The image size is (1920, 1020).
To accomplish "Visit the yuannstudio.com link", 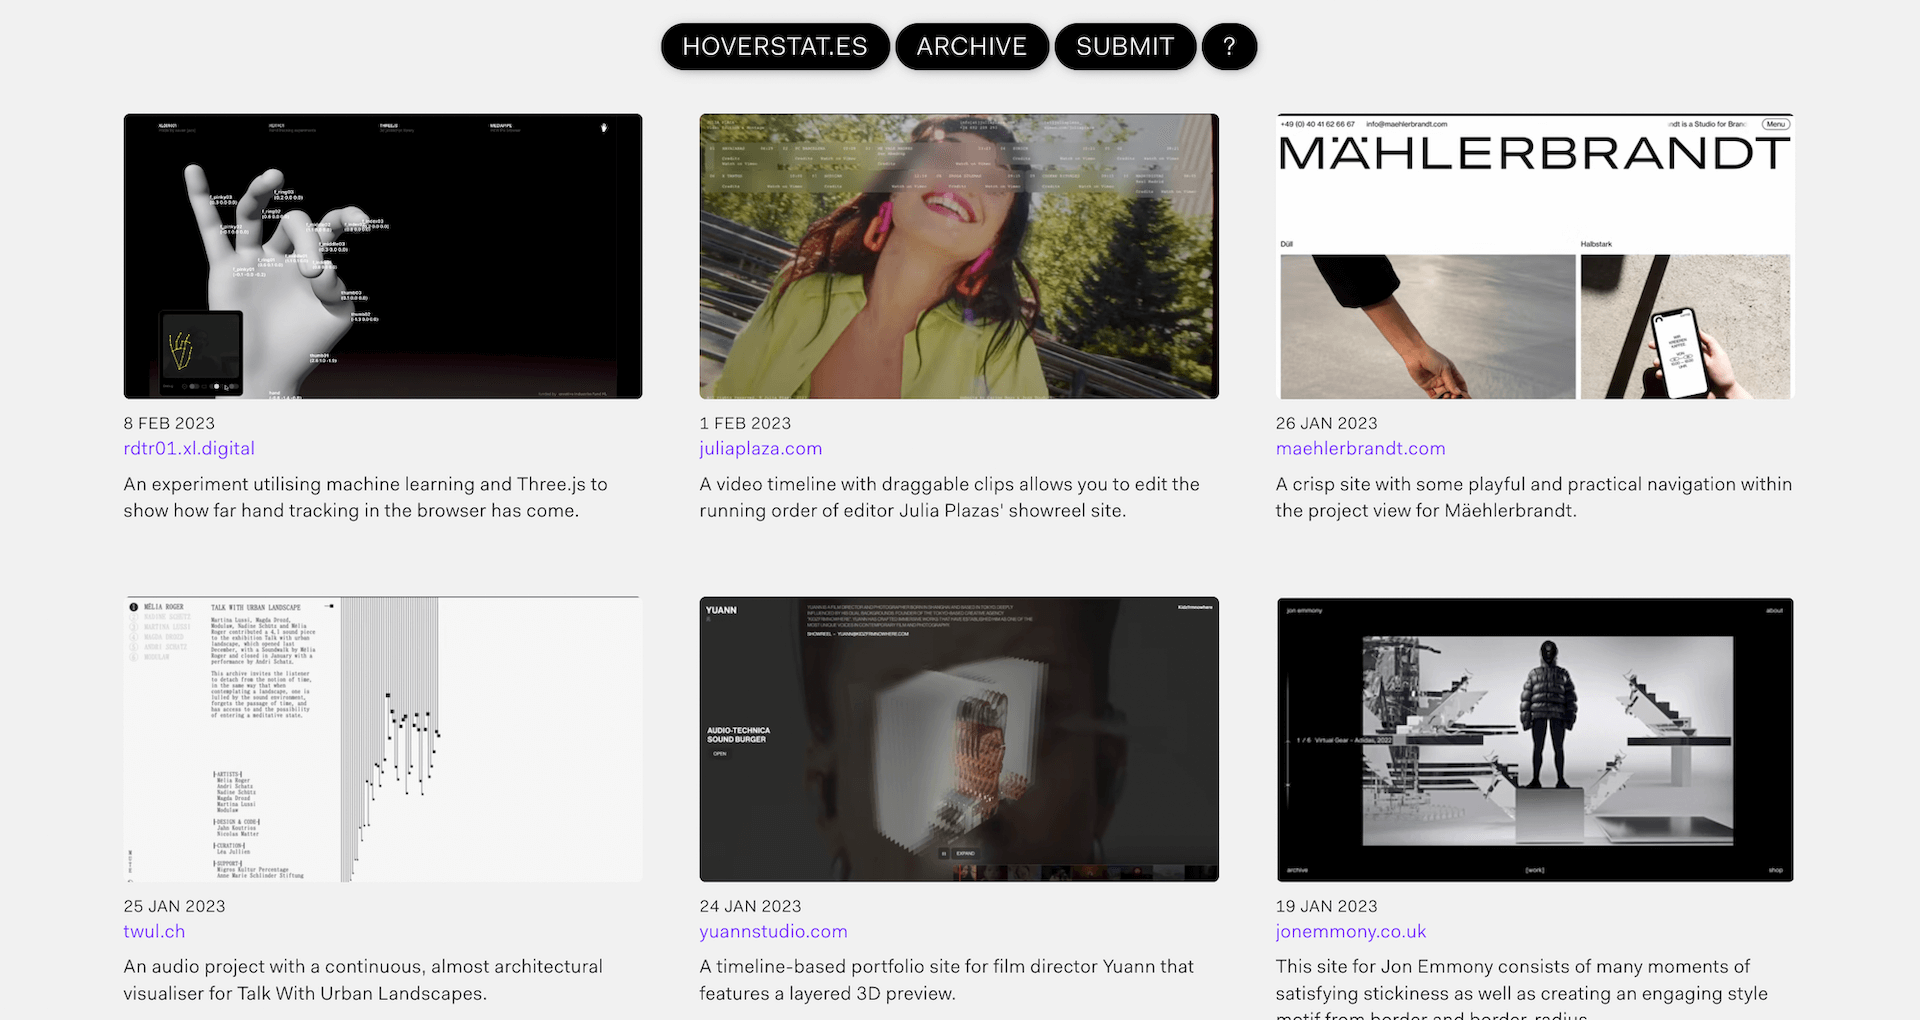I will [773, 932].
